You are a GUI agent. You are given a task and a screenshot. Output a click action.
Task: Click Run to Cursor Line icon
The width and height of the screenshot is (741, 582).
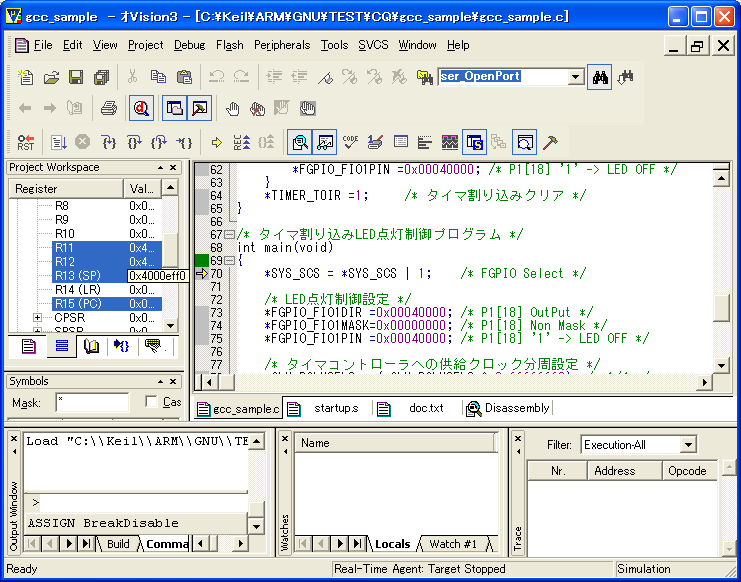tap(184, 142)
